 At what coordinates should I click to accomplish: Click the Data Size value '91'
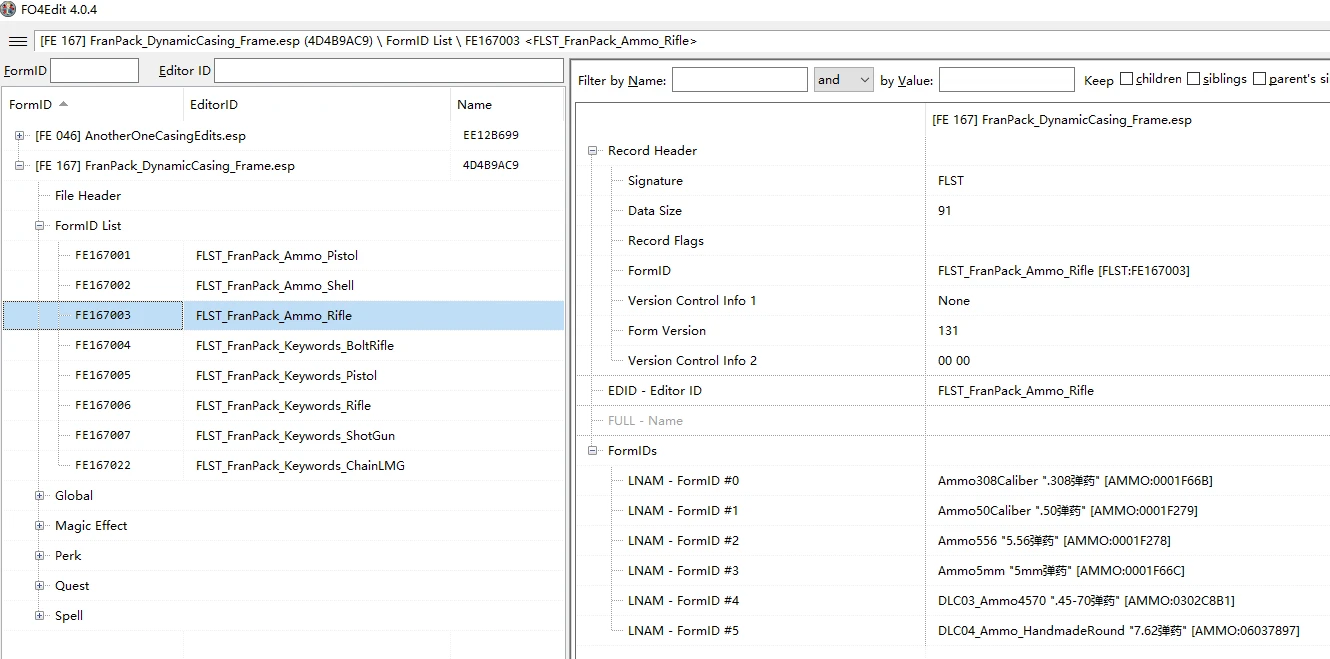[x=945, y=210]
